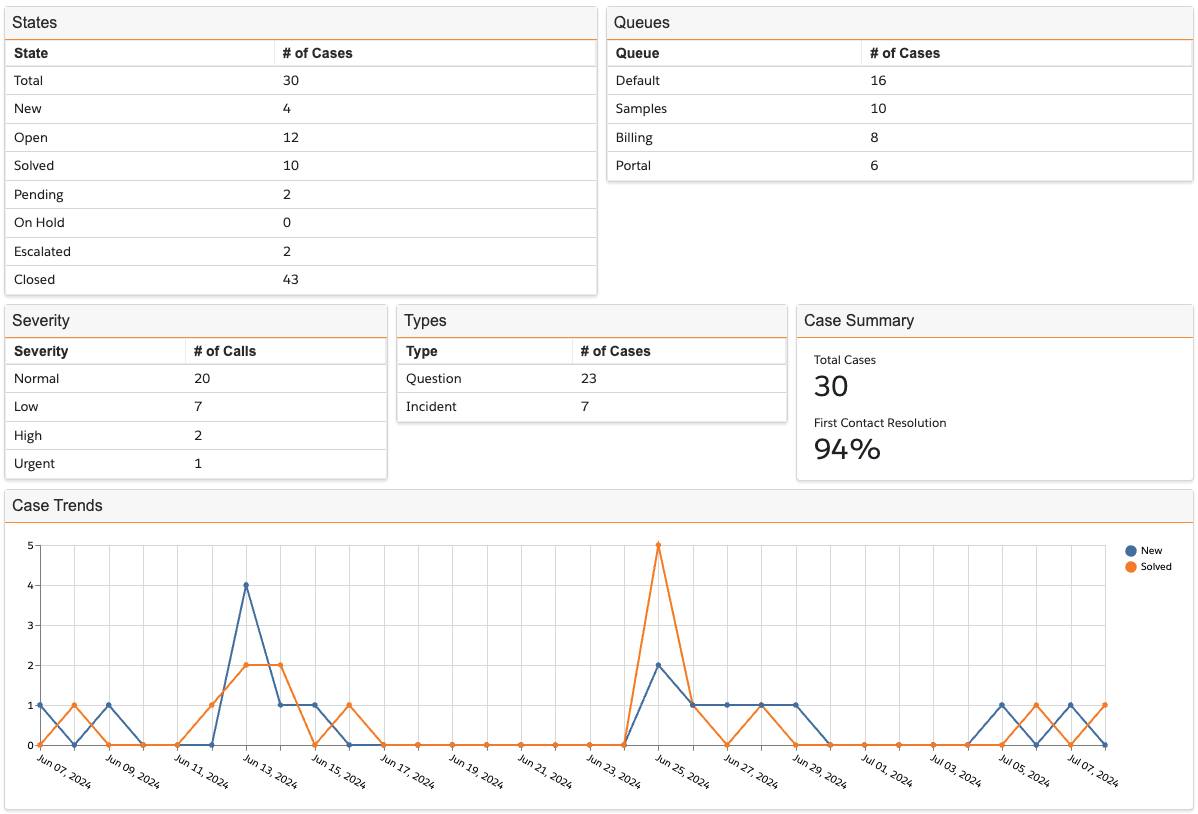
Task: Click the Solved peak point at 5
Action: pyautogui.click(x=658, y=545)
